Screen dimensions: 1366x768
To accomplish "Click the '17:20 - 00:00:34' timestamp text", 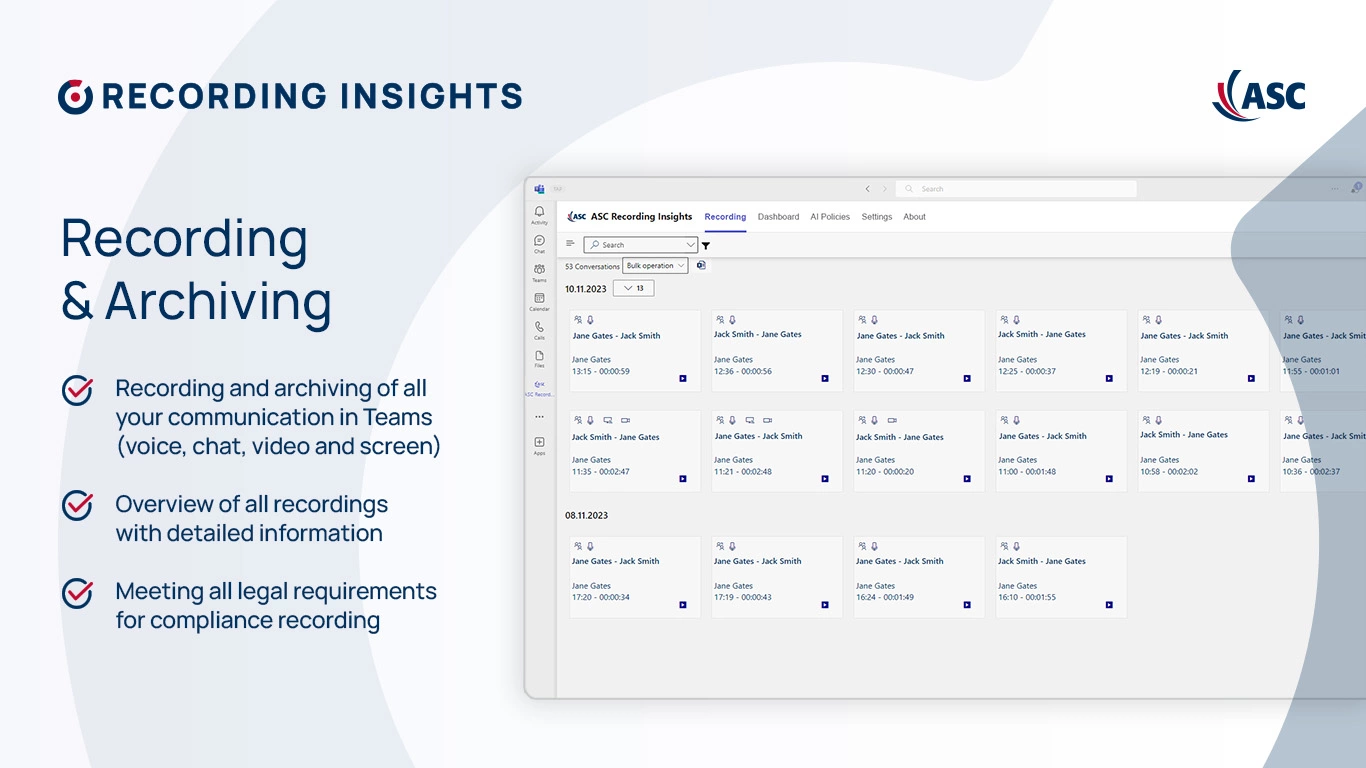I will click(601, 598).
